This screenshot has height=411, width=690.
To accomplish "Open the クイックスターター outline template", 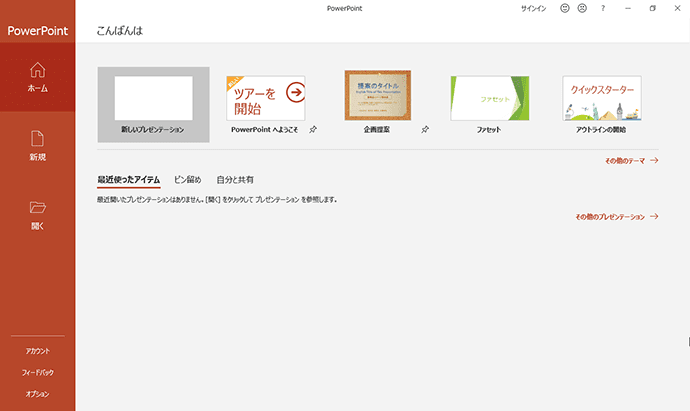I will tap(602, 98).
